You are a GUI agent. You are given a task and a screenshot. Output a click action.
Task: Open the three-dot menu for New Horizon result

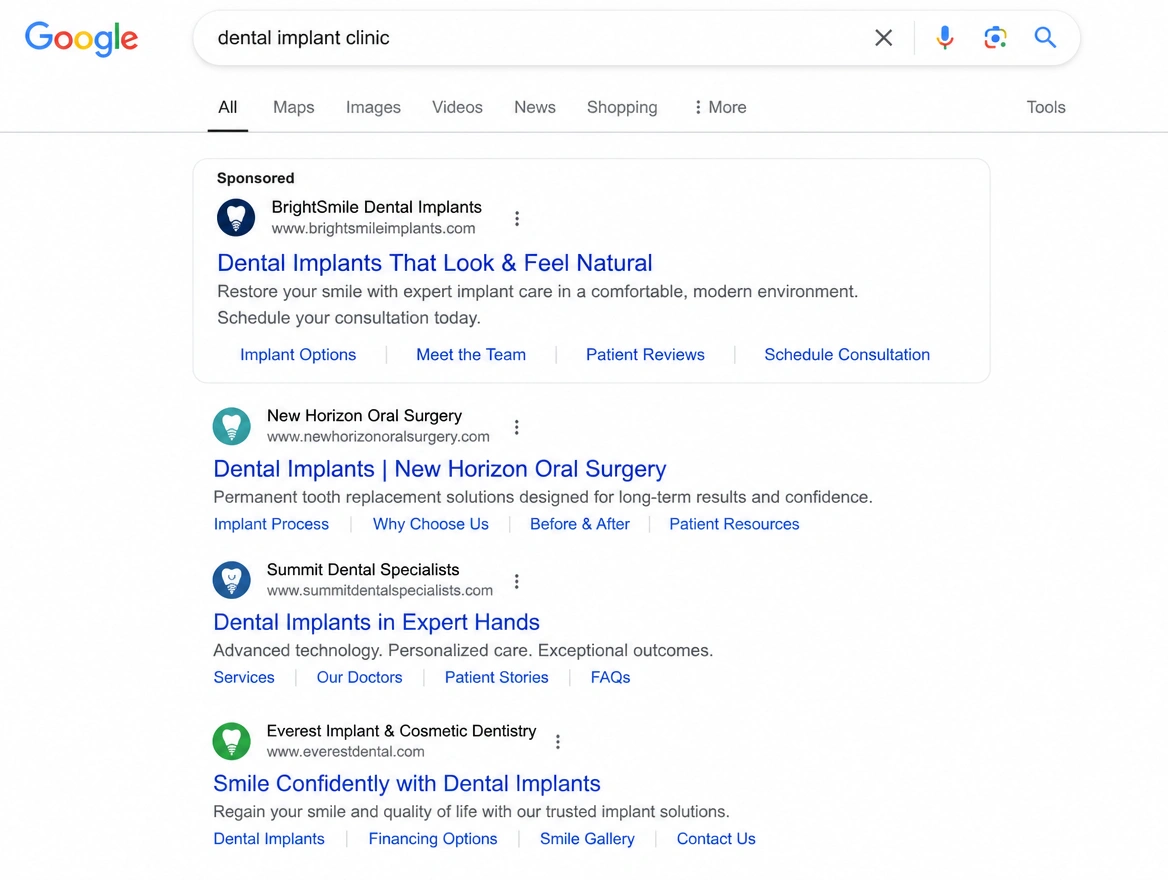click(x=516, y=427)
